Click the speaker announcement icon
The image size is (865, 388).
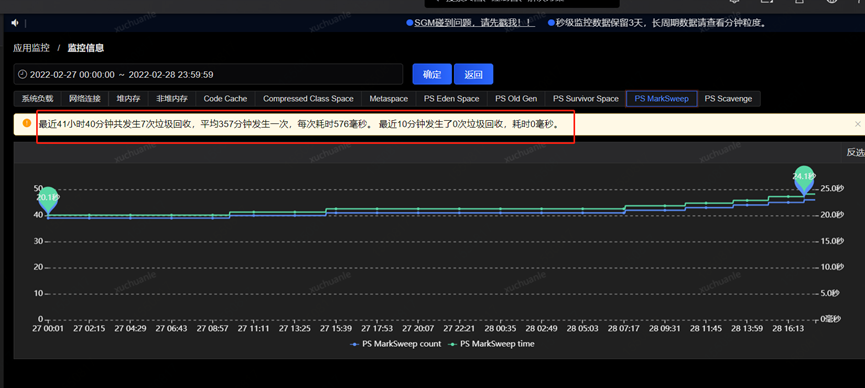click(15, 23)
